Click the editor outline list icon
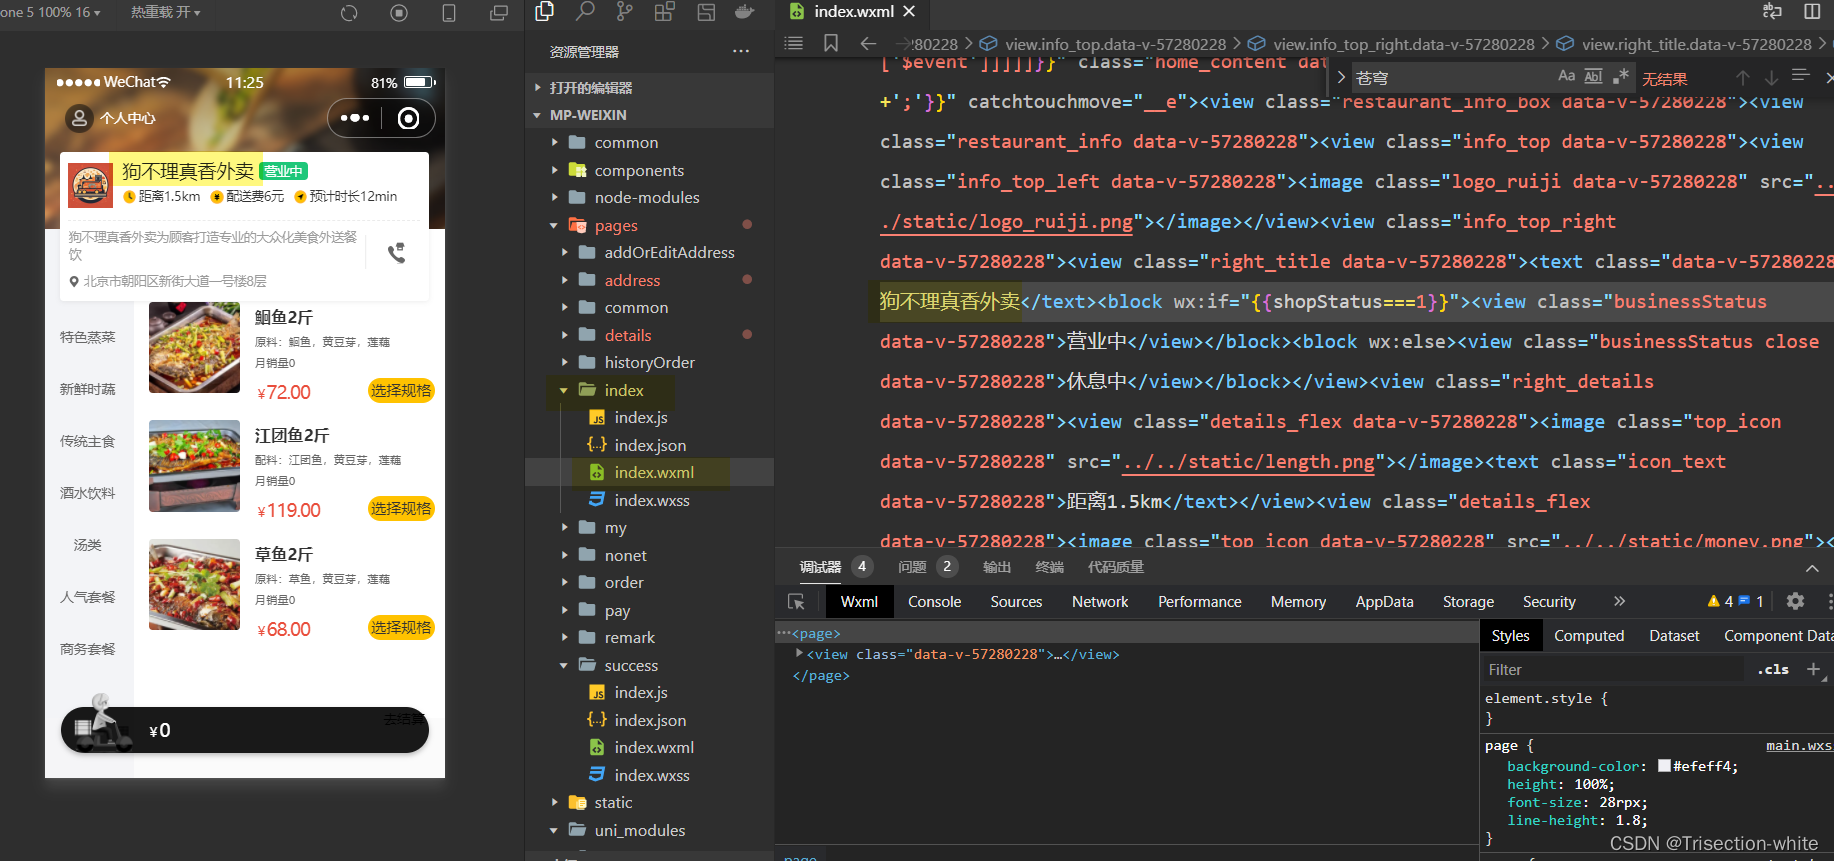This screenshot has height=861, width=1834. [x=794, y=43]
